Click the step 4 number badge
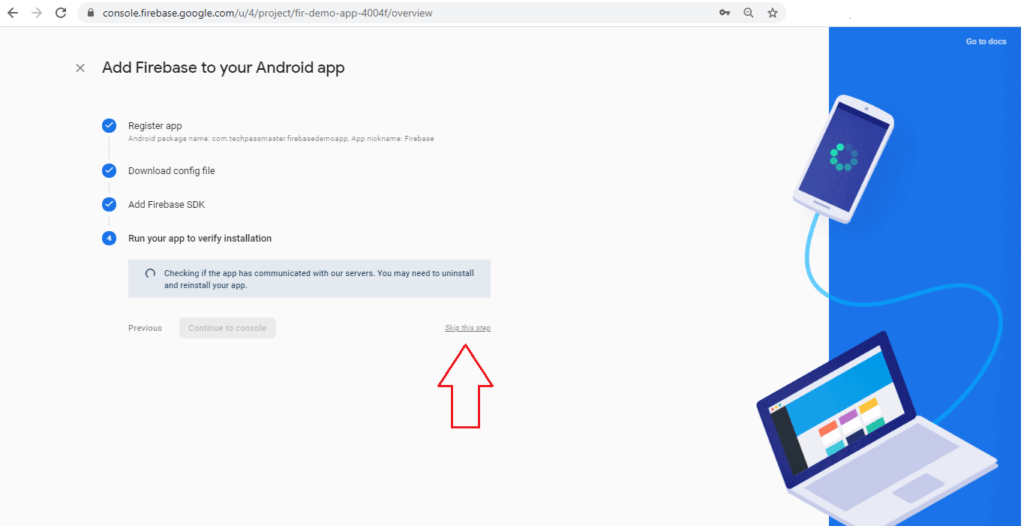This screenshot has height=526, width=1024. point(109,238)
